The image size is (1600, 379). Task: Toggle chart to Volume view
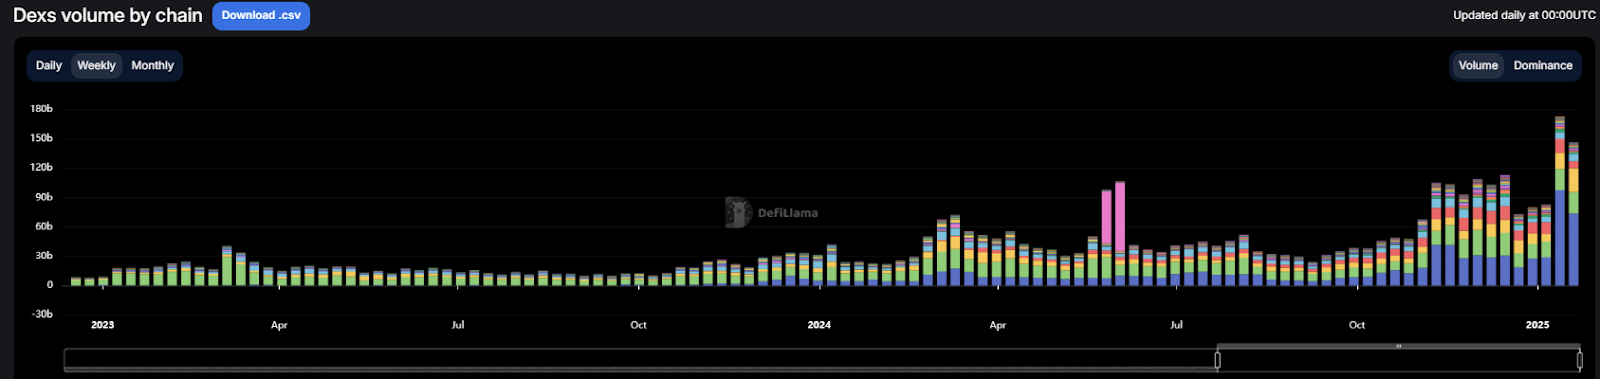pos(1478,65)
